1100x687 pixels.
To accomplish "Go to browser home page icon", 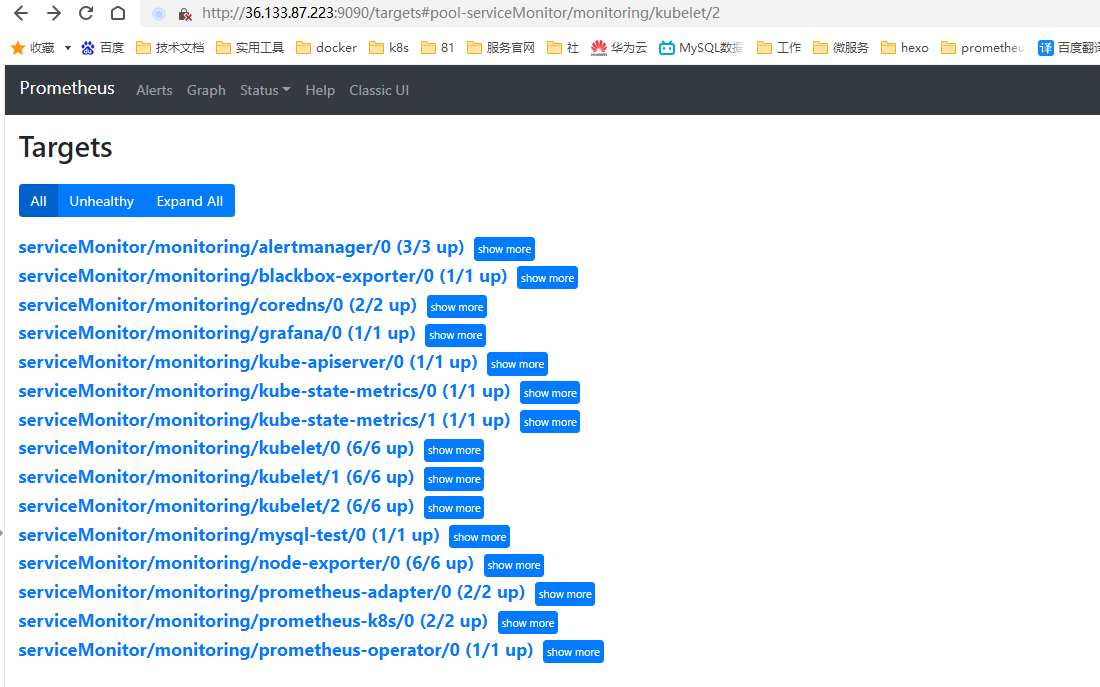I will tap(118, 13).
